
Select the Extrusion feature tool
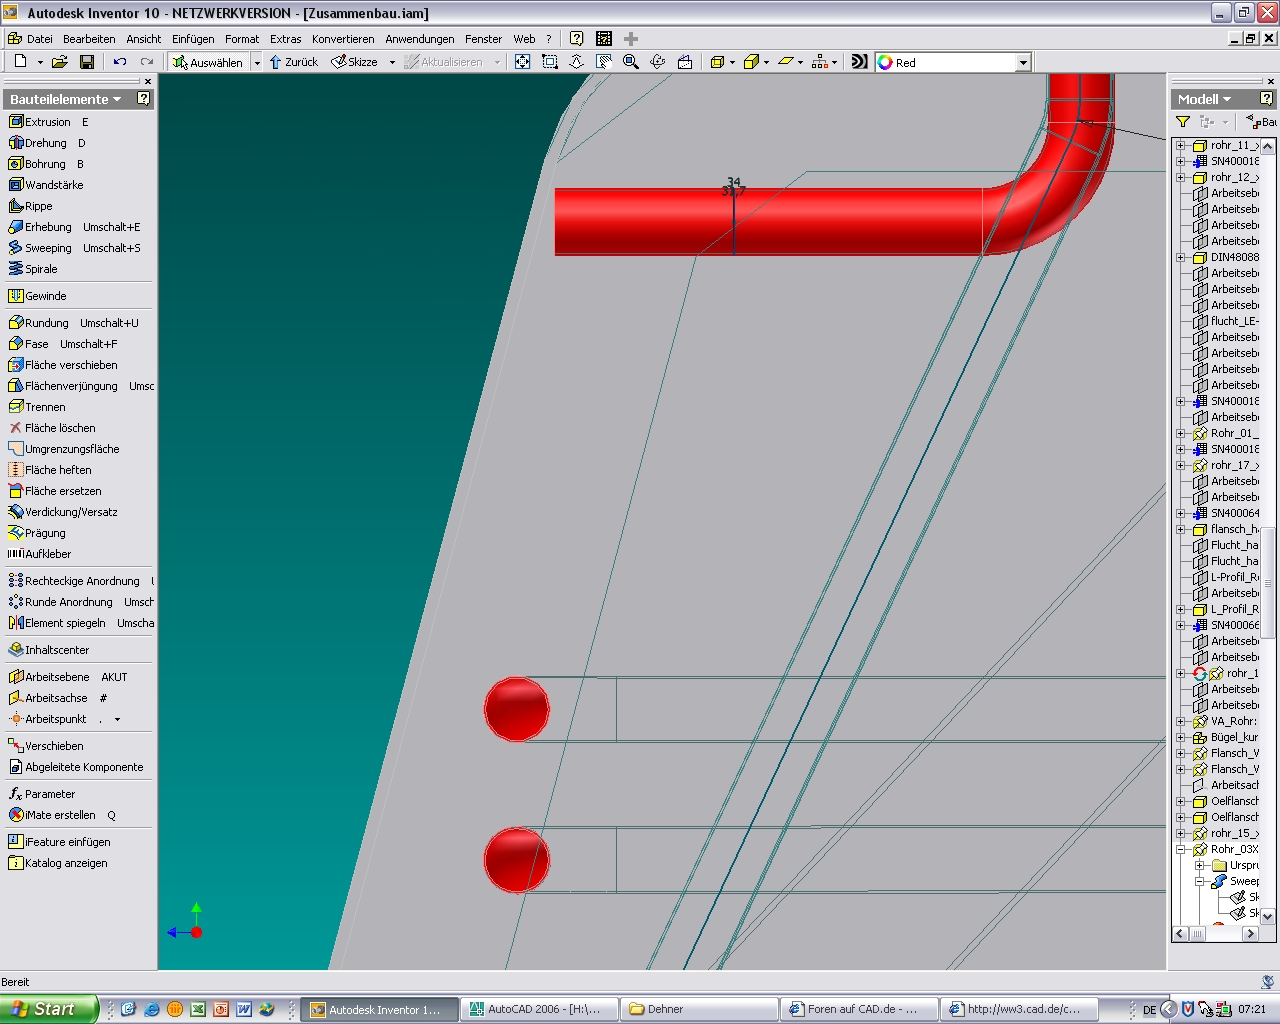pyautogui.click(x=47, y=122)
